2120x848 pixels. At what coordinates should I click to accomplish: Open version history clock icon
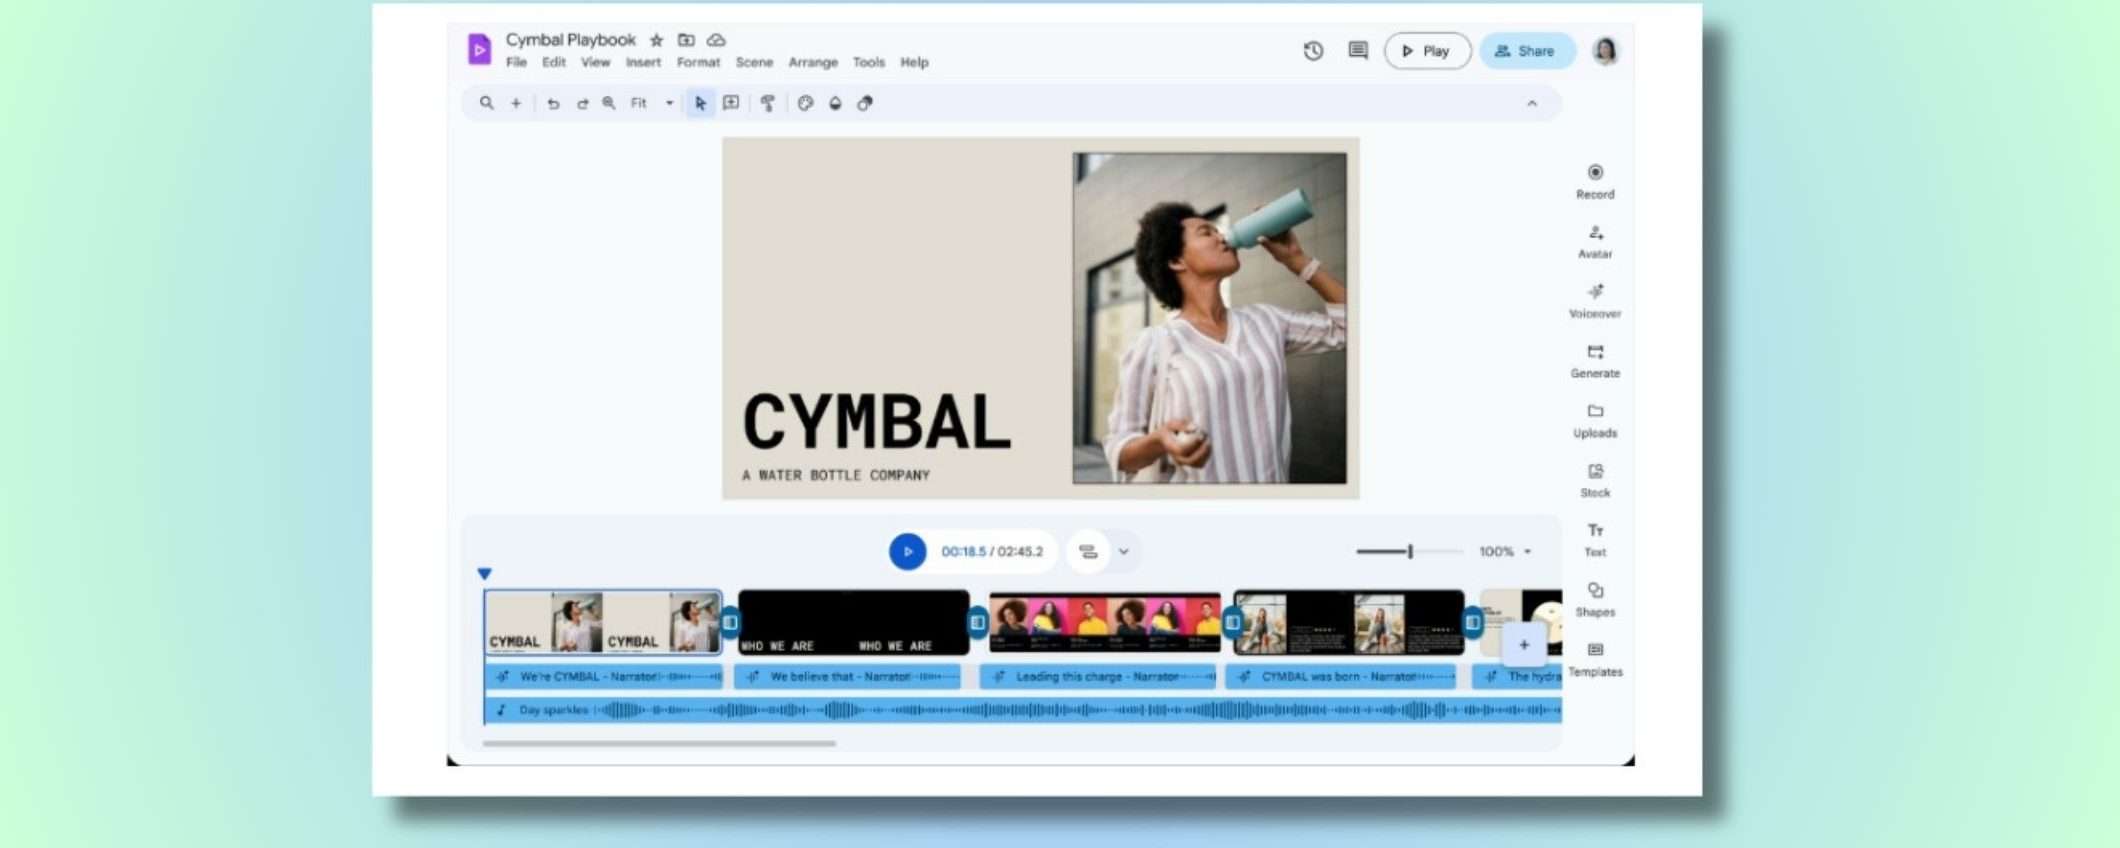coord(1313,51)
